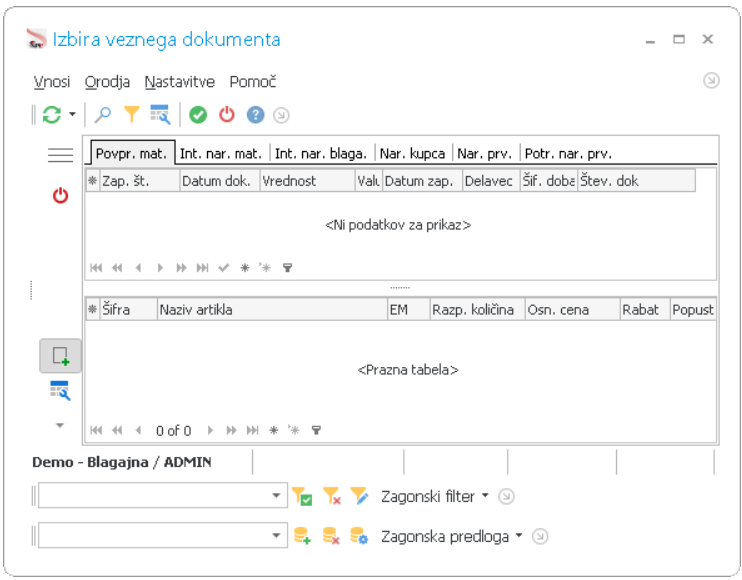
Task: Click the filter icon in lower grid navigator
Action: [x=316, y=430]
